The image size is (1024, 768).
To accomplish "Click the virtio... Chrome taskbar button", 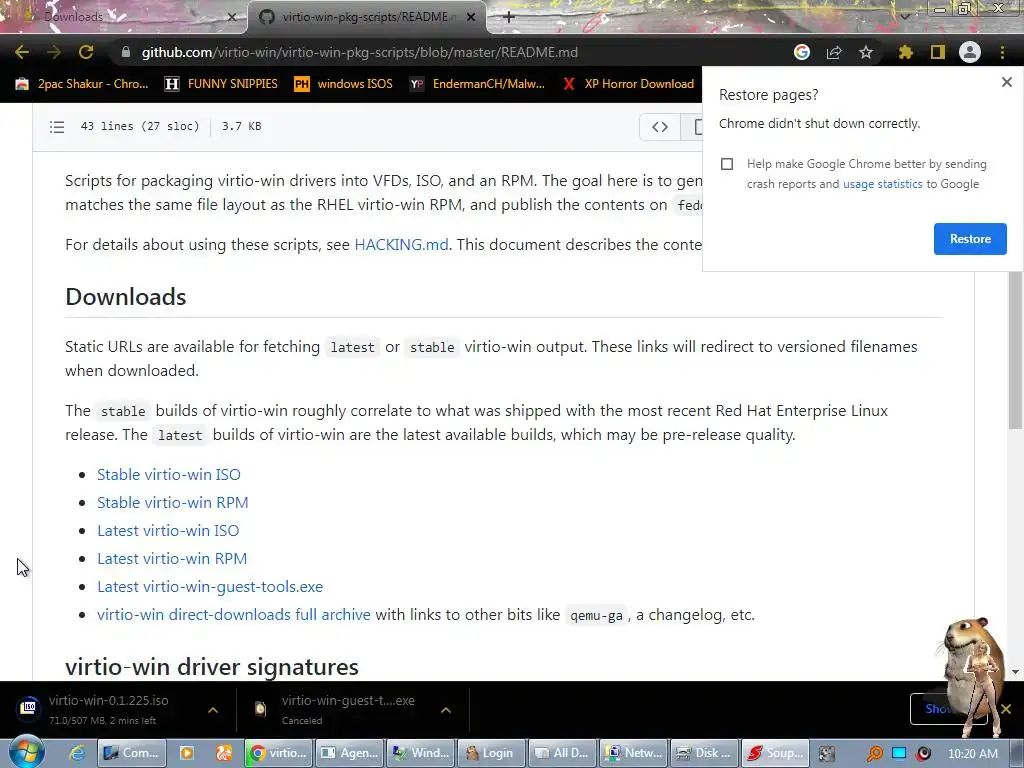I will tap(278, 753).
